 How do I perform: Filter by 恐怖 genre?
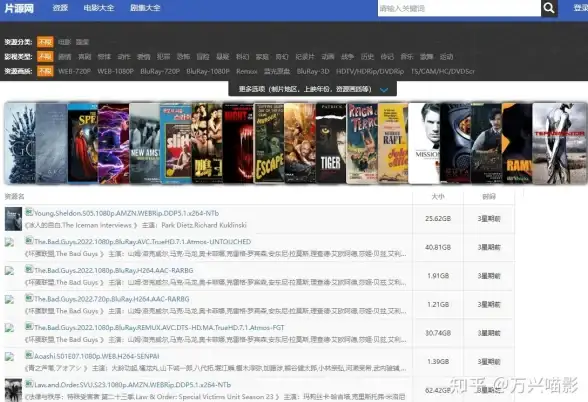[x=183, y=57]
